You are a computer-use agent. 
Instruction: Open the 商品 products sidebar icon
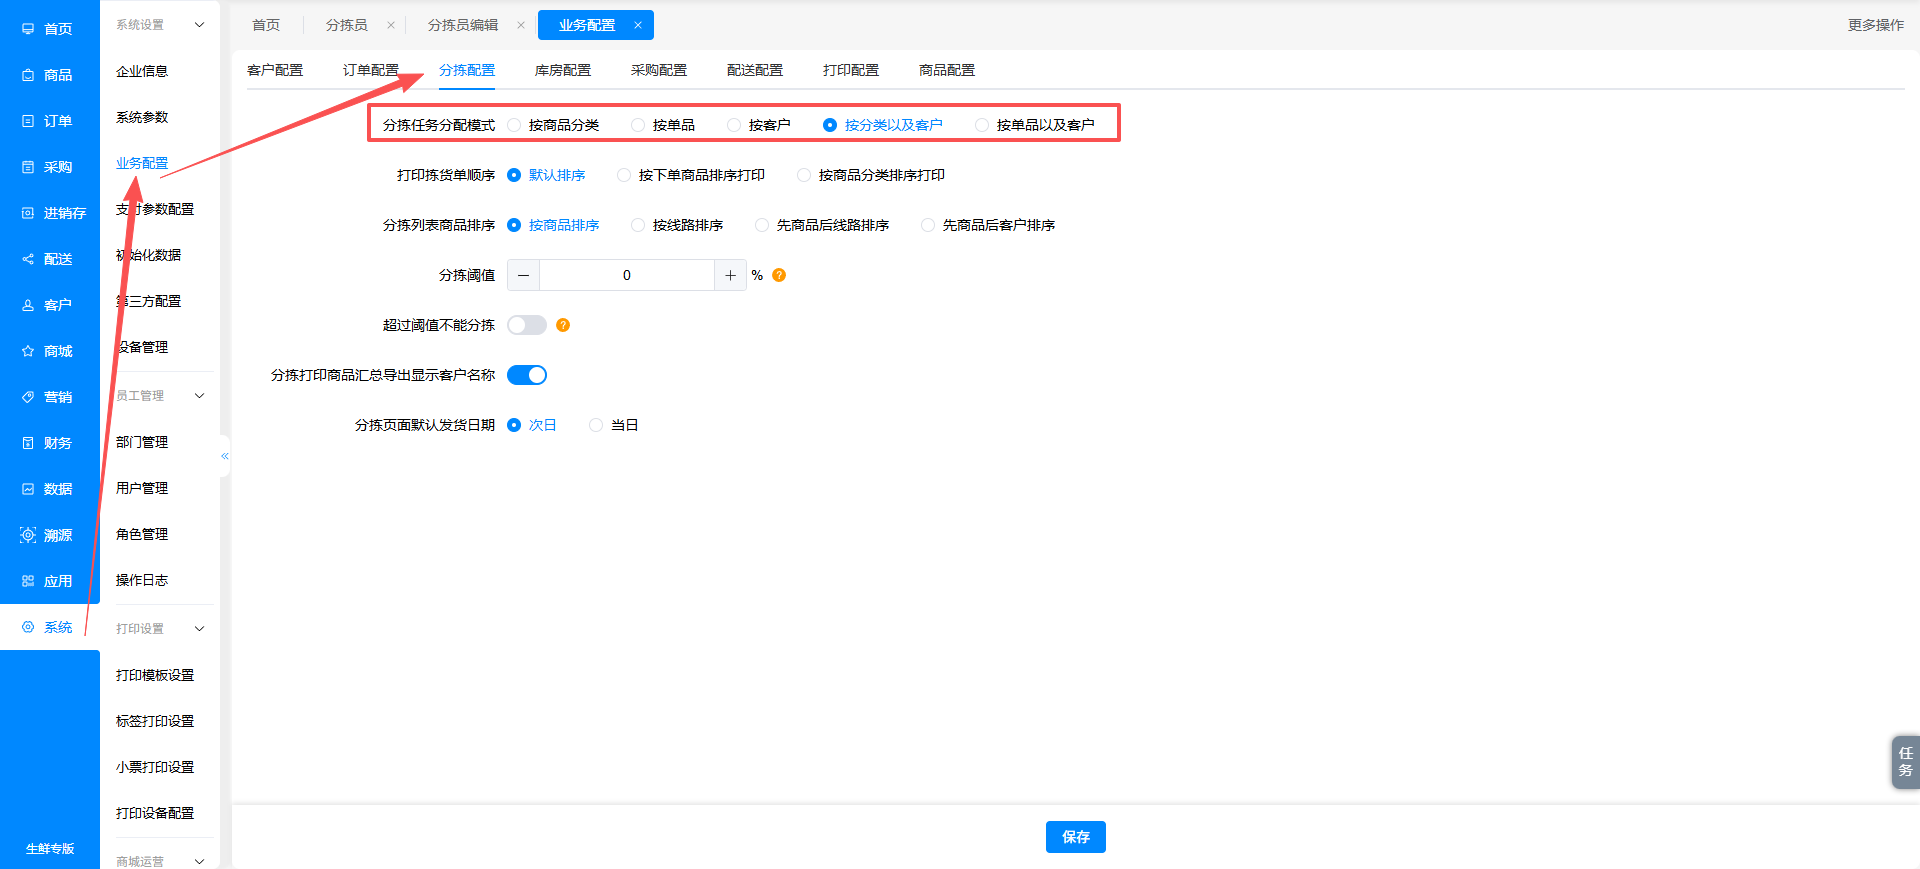point(28,75)
